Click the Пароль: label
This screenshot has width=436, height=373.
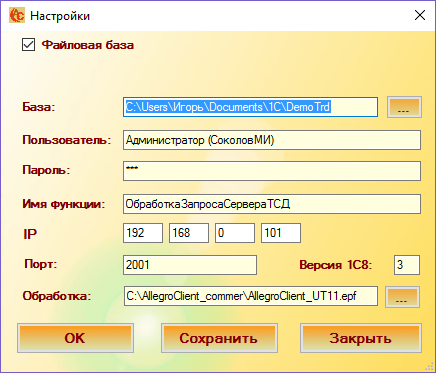coord(46,170)
